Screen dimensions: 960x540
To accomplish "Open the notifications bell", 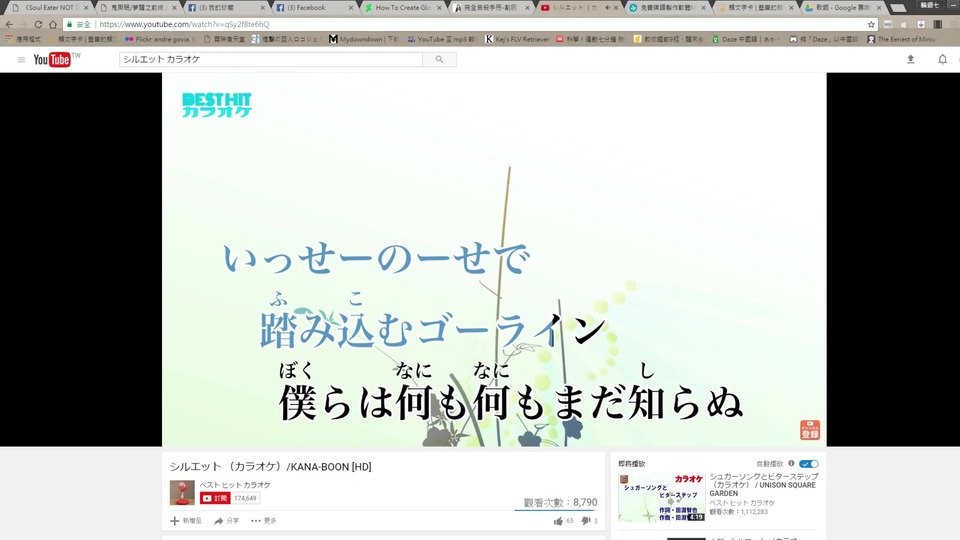I will coord(942,59).
